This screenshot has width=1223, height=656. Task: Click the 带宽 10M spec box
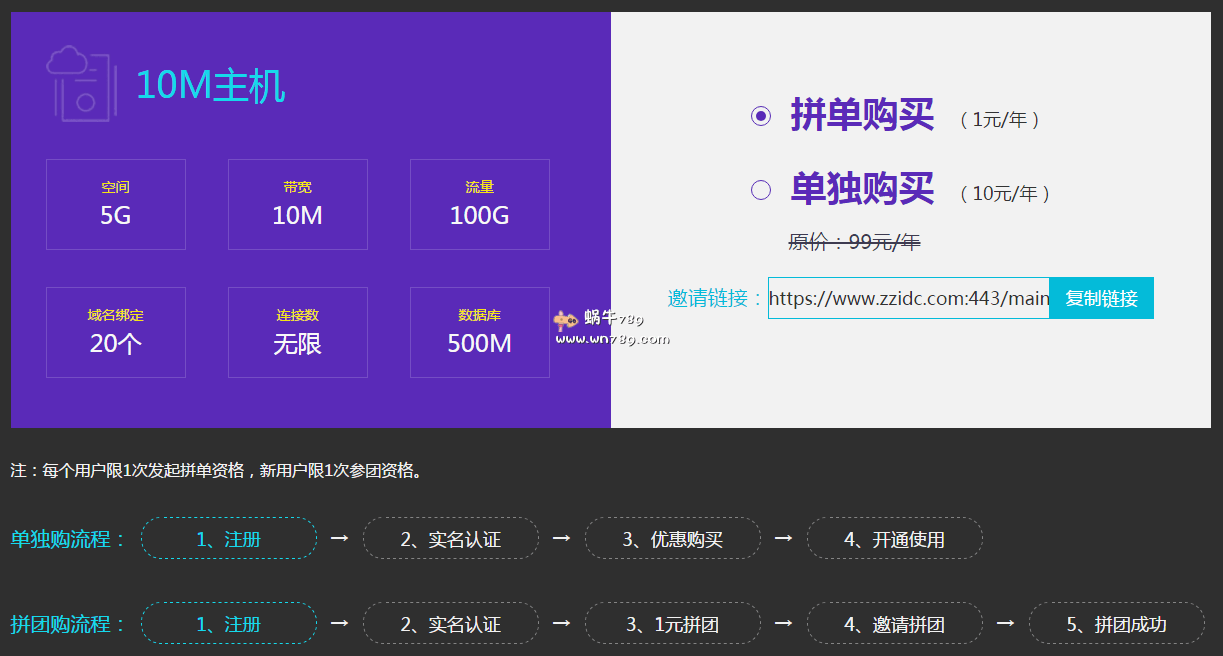pyautogui.click(x=298, y=204)
